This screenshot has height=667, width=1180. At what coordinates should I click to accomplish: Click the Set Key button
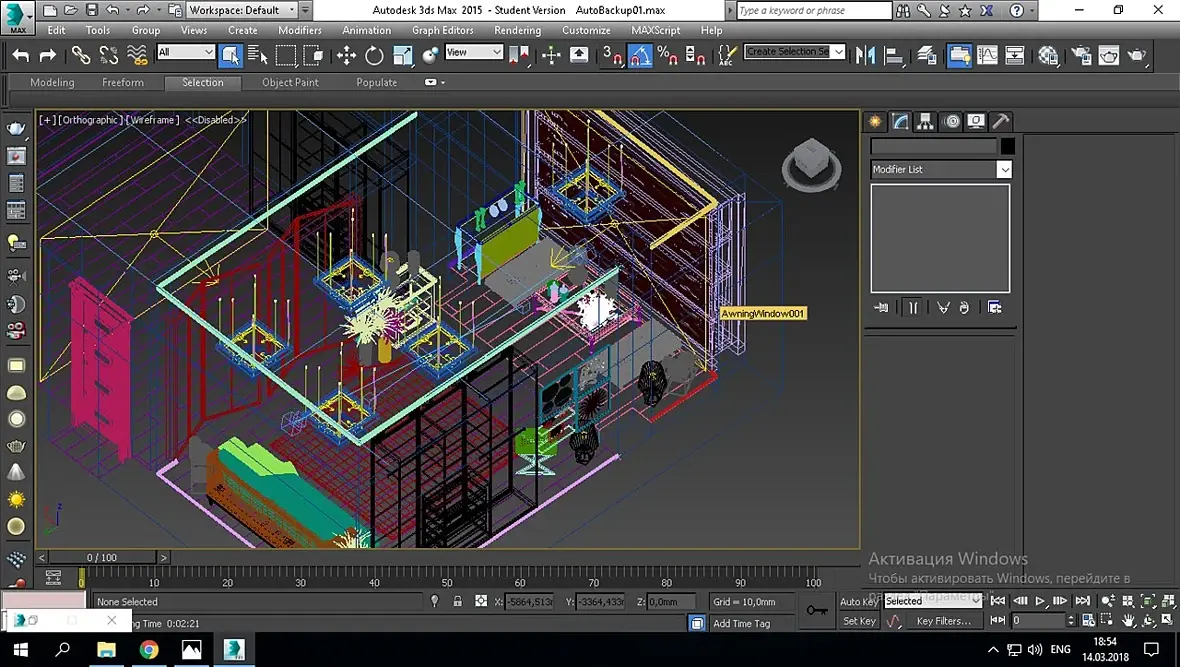point(859,621)
